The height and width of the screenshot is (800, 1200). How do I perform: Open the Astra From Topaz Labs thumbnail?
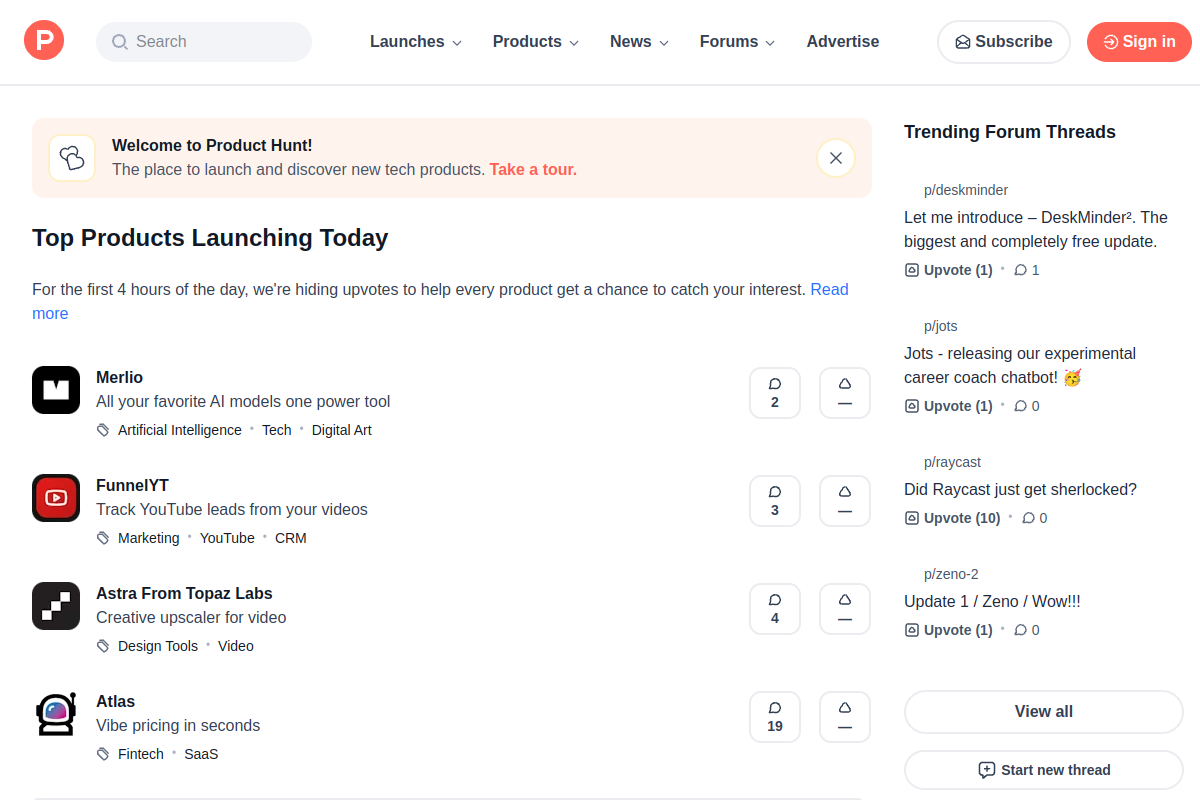[56, 606]
